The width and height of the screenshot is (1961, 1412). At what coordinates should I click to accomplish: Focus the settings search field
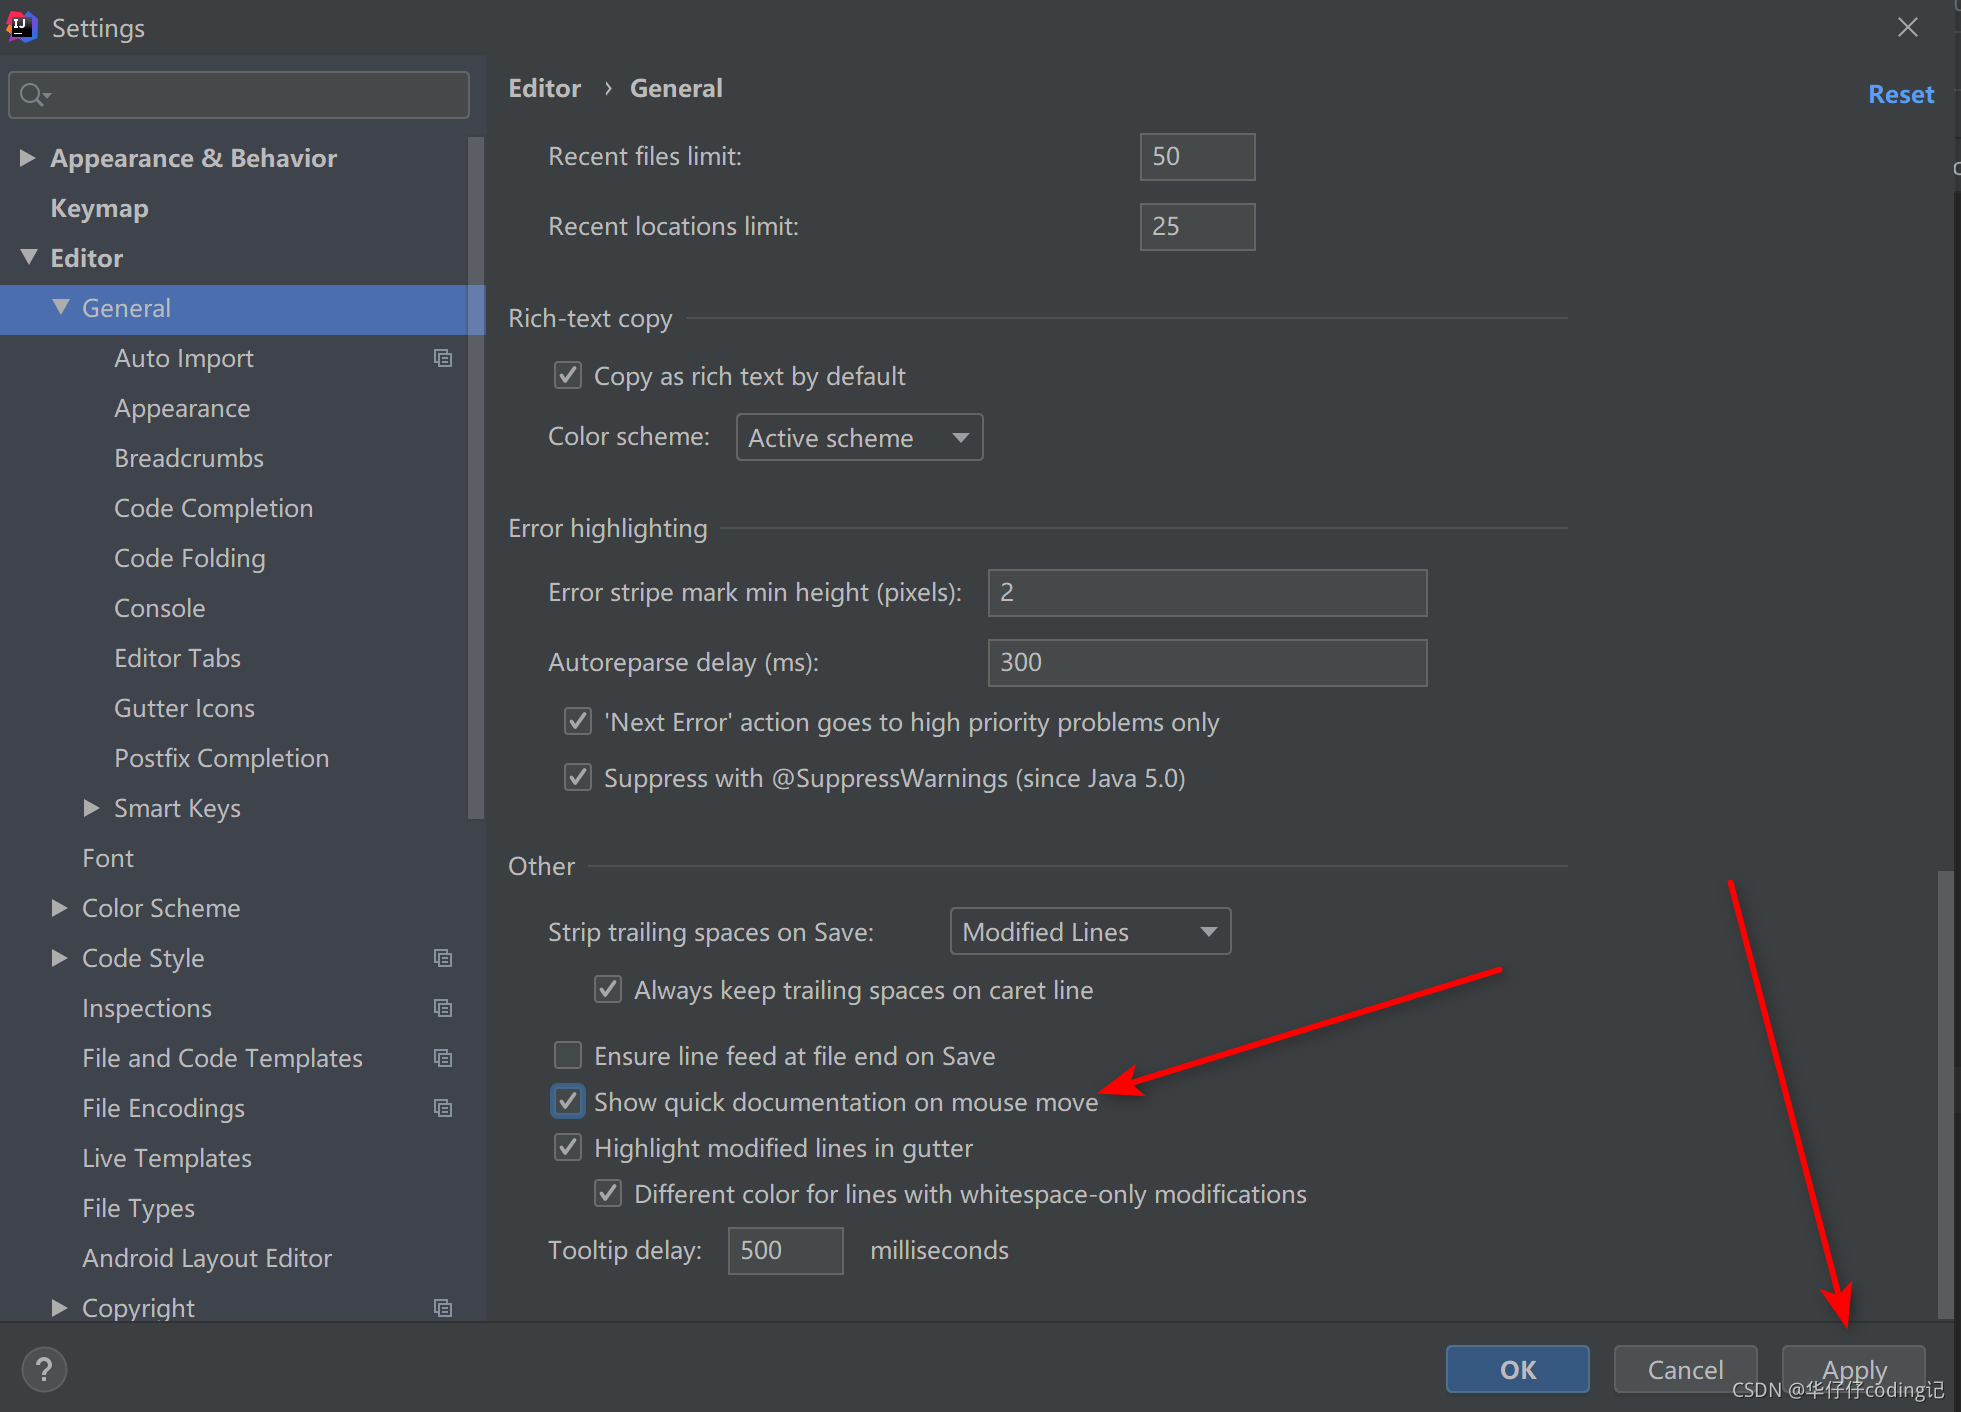tap(239, 95)
